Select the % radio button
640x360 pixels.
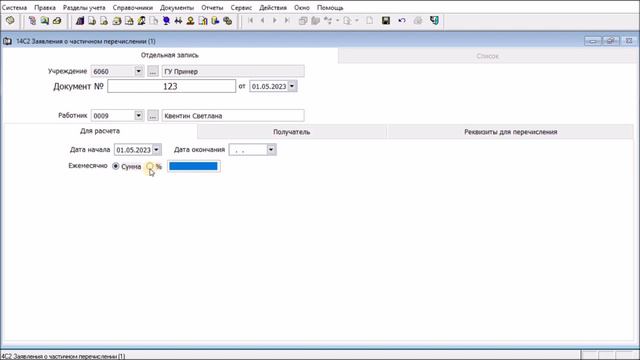point(150,166)
